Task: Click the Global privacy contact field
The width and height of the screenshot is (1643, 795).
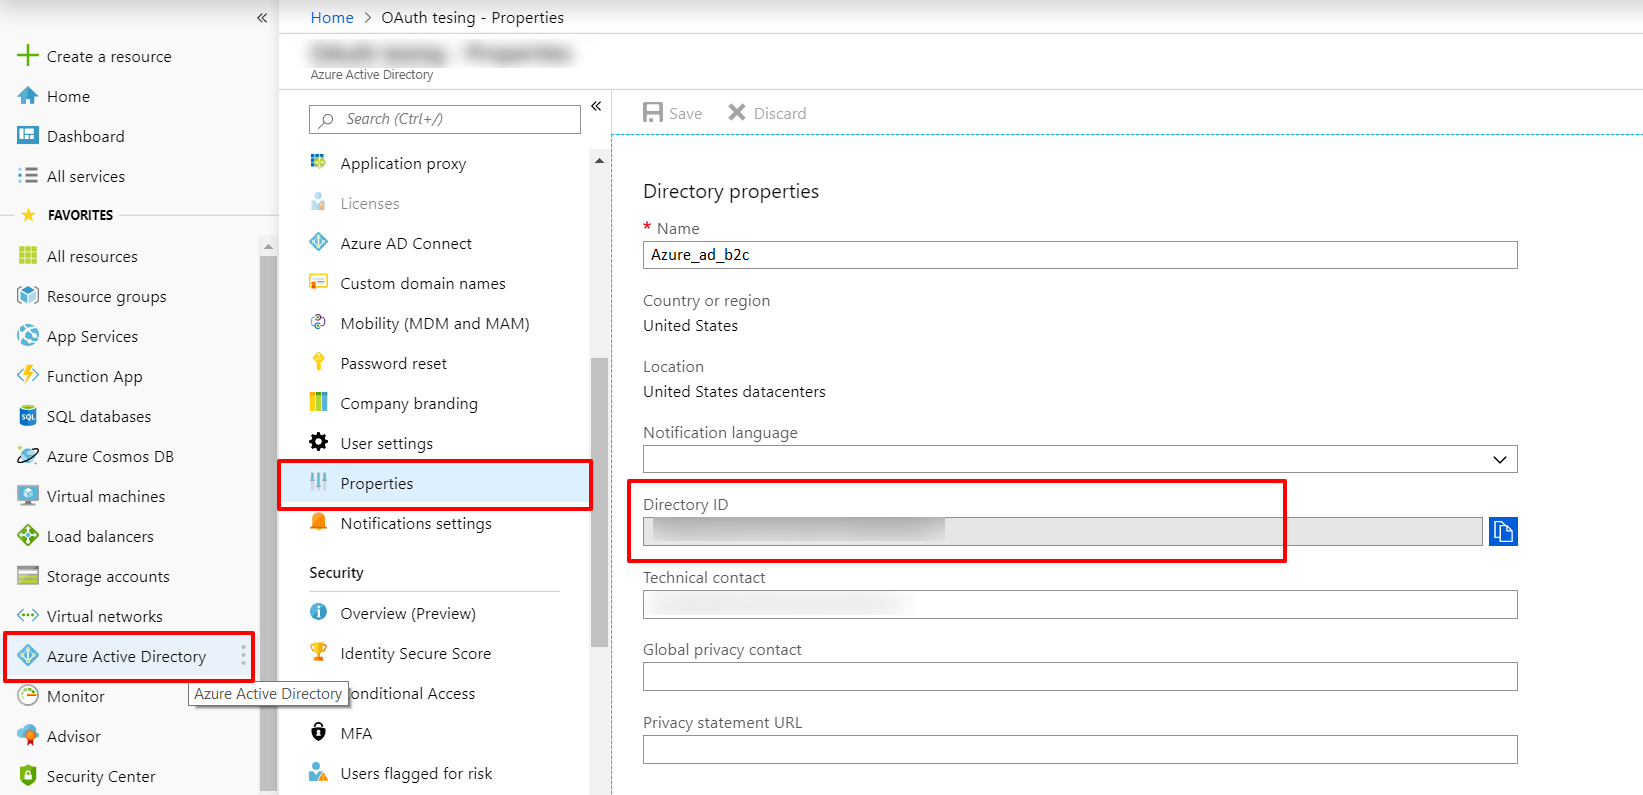Action: tap(1080, 676)
